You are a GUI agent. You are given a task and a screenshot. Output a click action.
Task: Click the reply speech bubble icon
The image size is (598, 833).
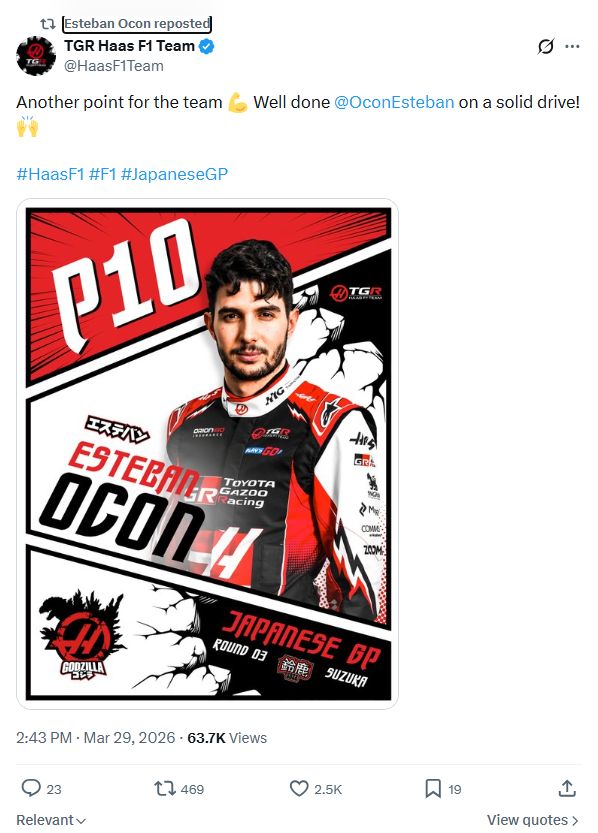point(31,788)
